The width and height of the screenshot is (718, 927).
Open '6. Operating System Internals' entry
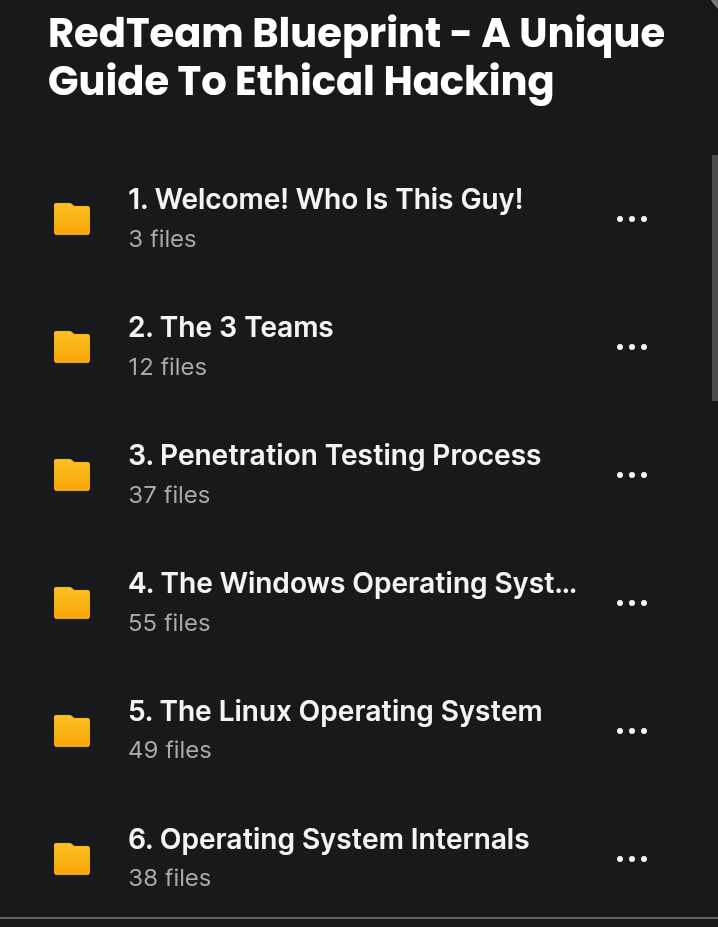329,840
